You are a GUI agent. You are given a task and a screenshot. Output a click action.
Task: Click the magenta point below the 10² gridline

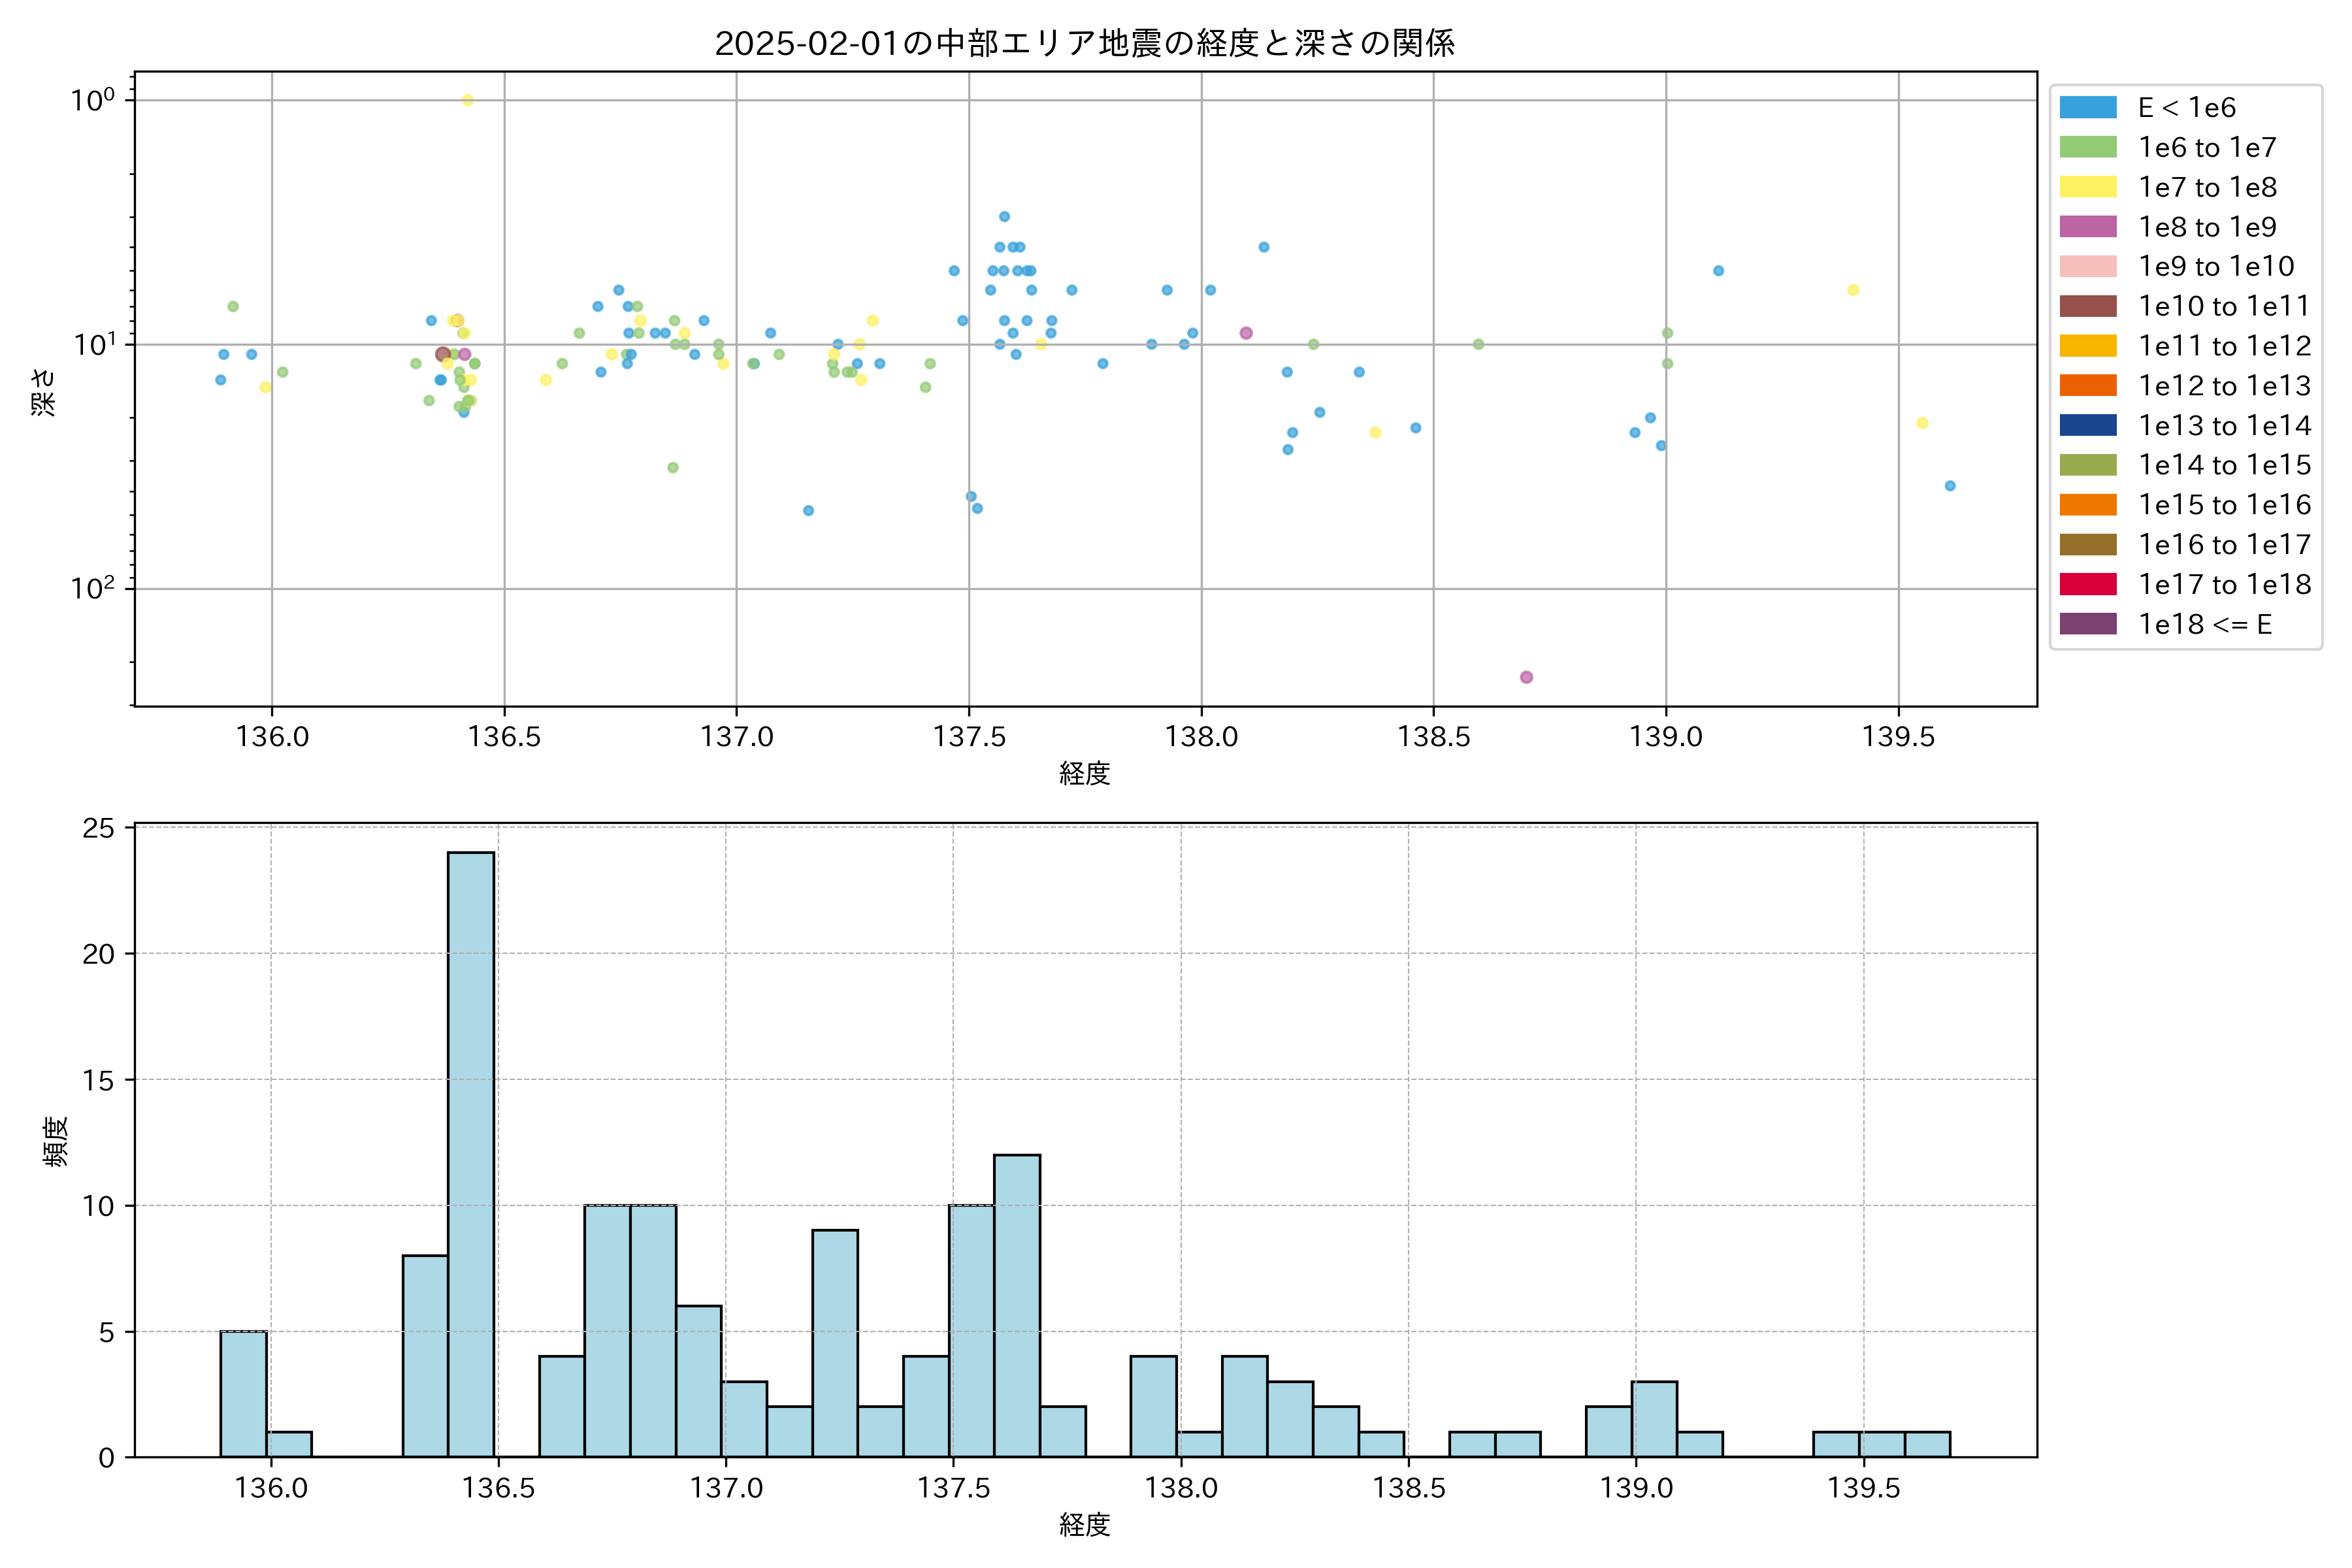click(x=1526, y=677)
